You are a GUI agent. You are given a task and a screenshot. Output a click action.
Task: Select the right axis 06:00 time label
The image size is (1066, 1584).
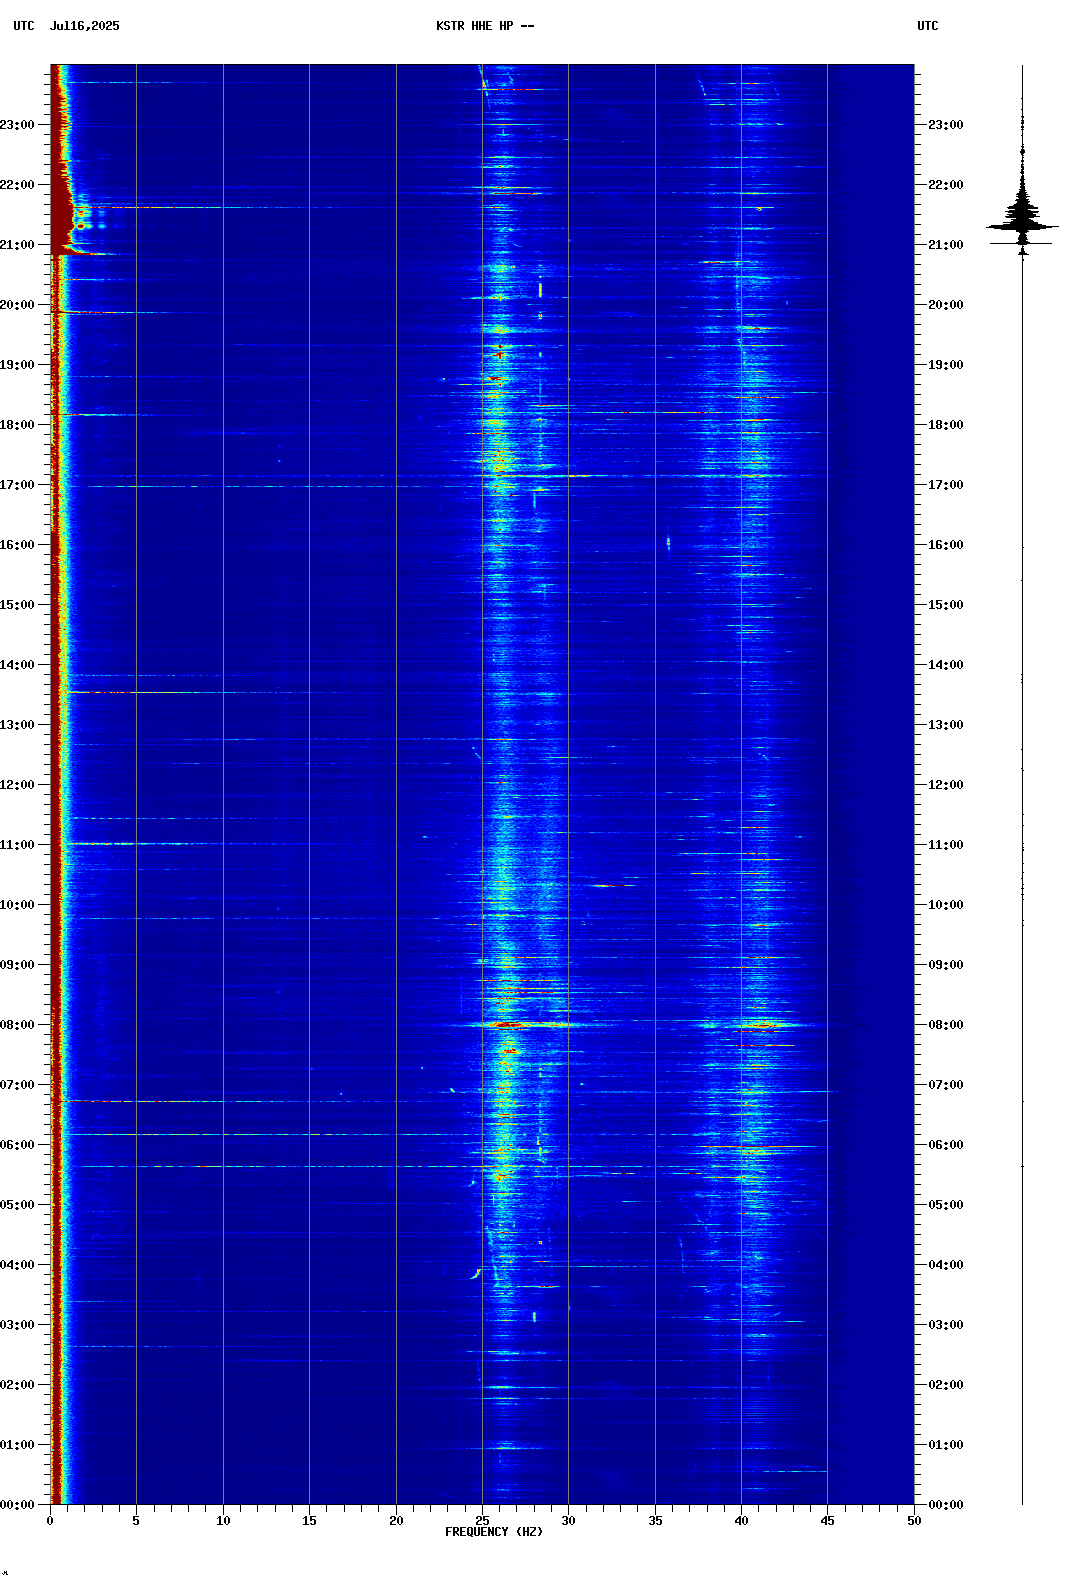tap(945, 1145)
